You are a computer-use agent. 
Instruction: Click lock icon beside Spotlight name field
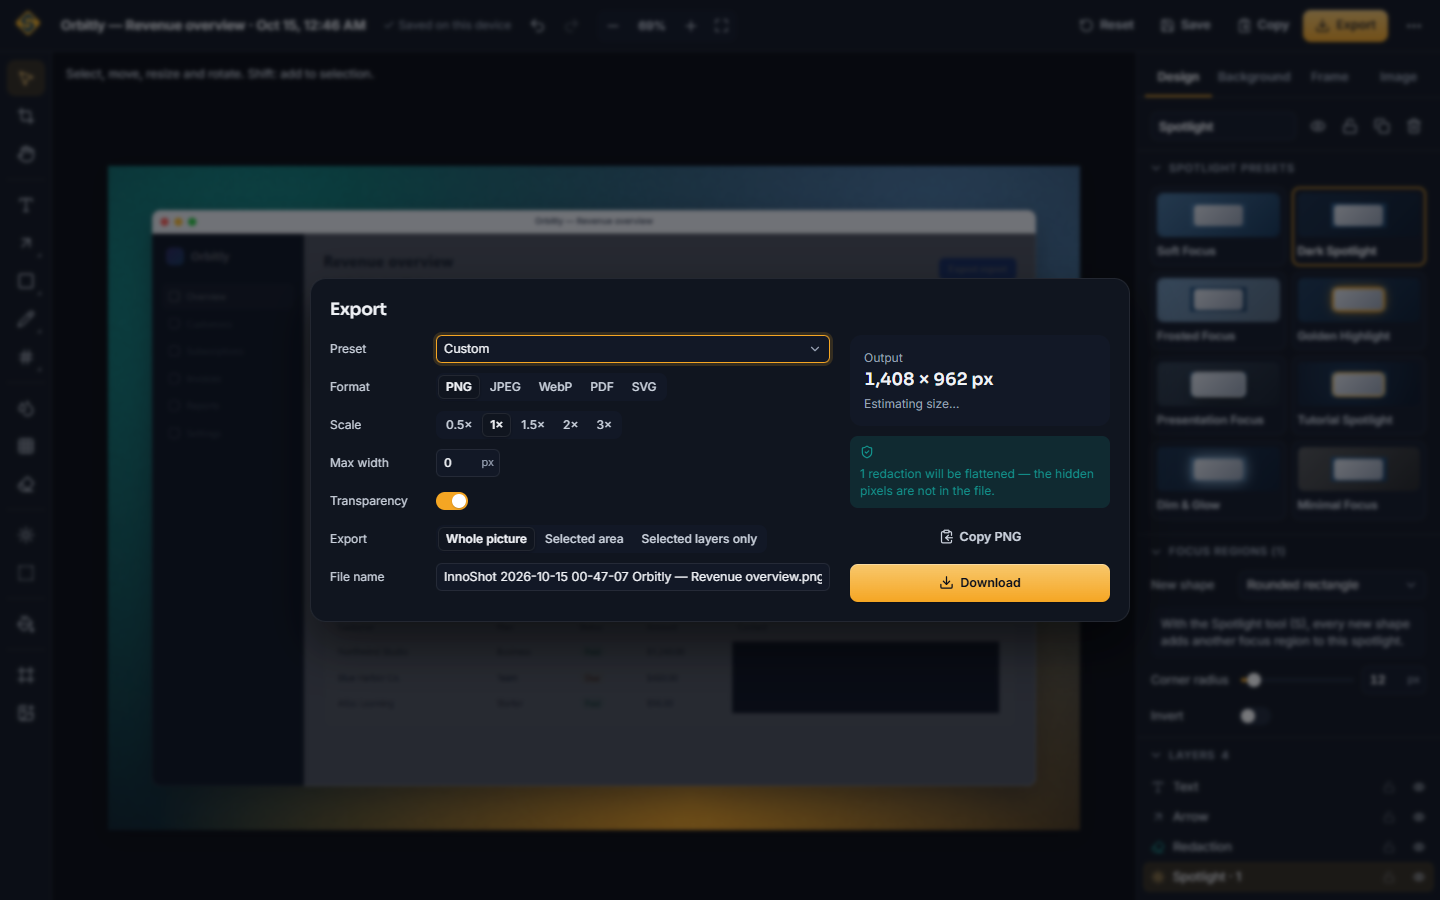[x=1350, y=126]
